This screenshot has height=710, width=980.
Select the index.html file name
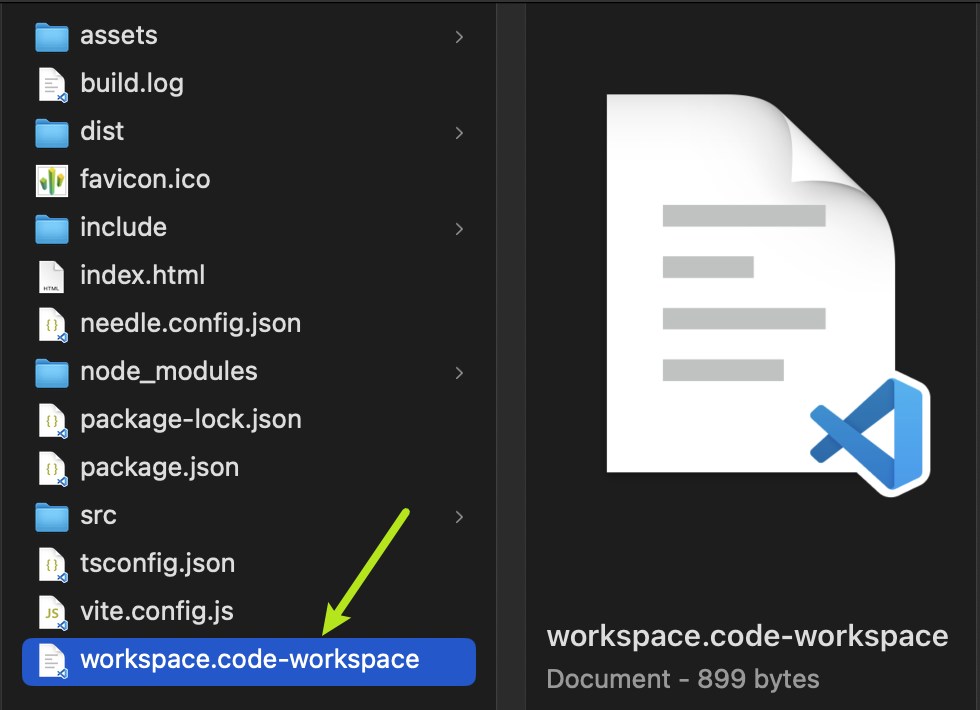point(142,276)
